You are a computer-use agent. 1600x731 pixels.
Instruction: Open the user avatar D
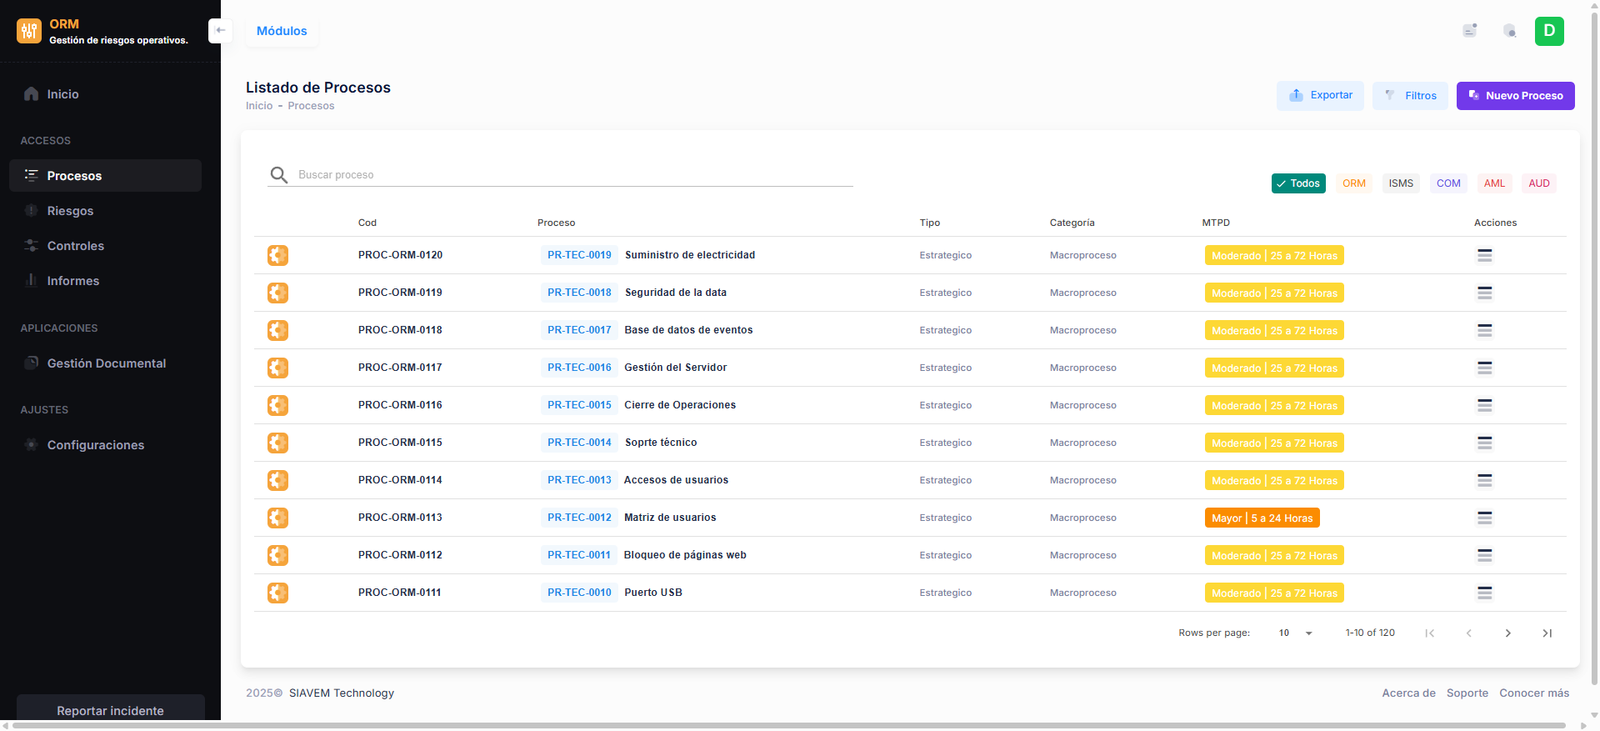pyautogui.click(x=1548, y=31)
